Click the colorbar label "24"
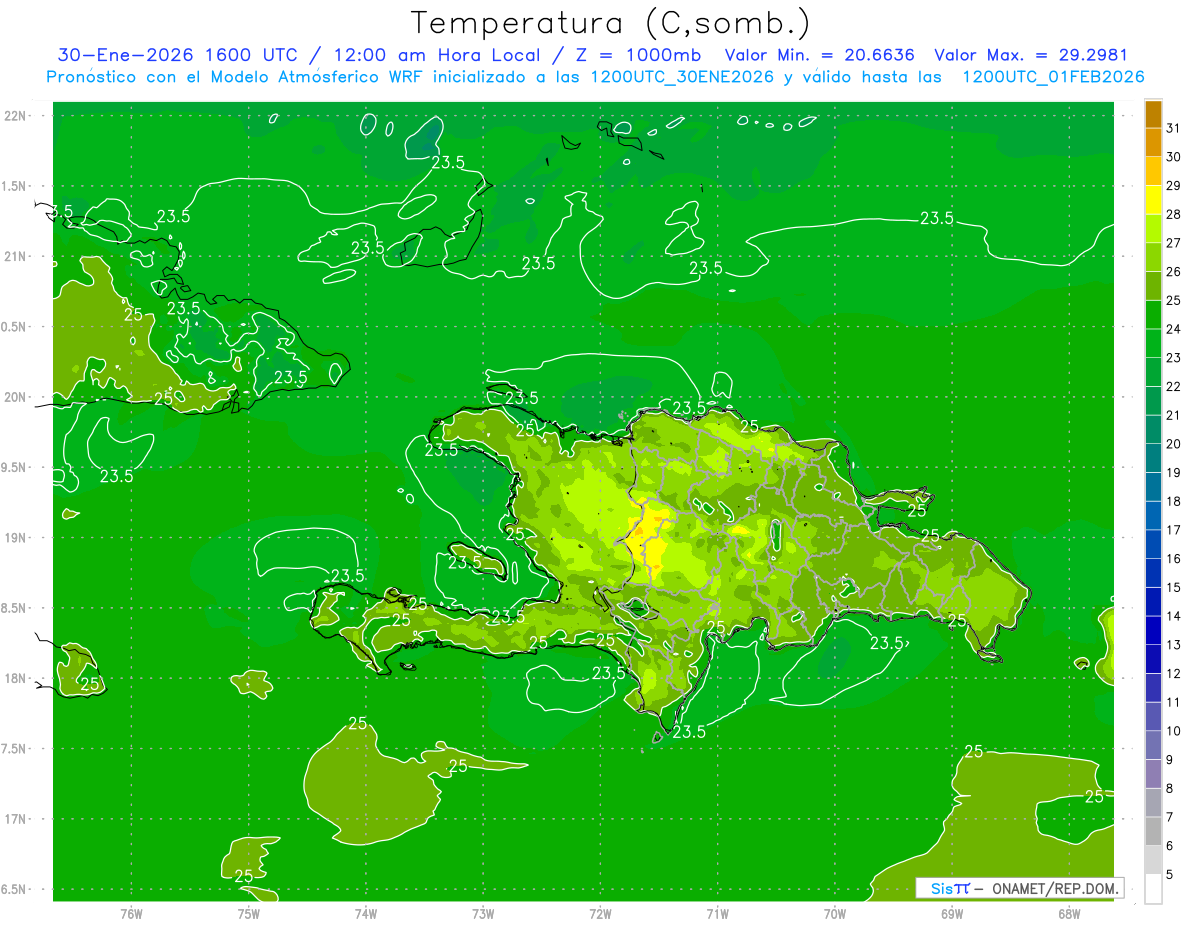 click(1174, 328)
